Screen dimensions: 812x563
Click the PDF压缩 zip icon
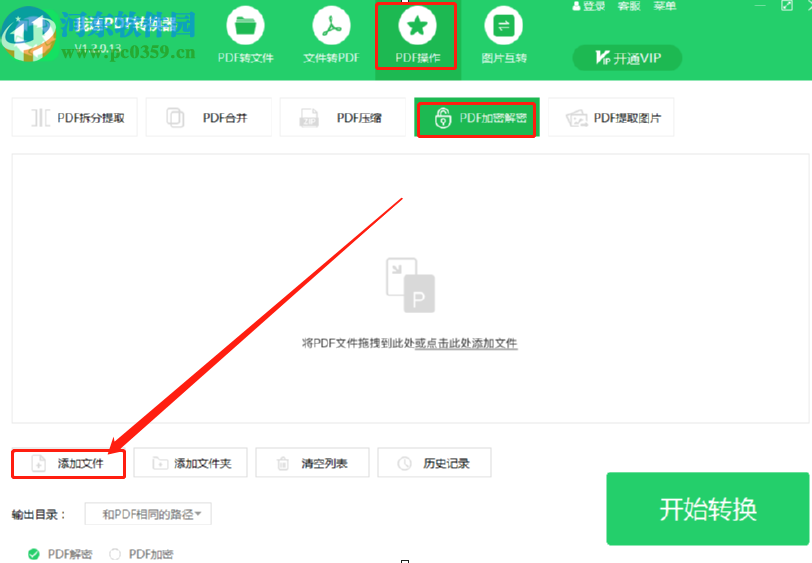click(x=309, y=118)
